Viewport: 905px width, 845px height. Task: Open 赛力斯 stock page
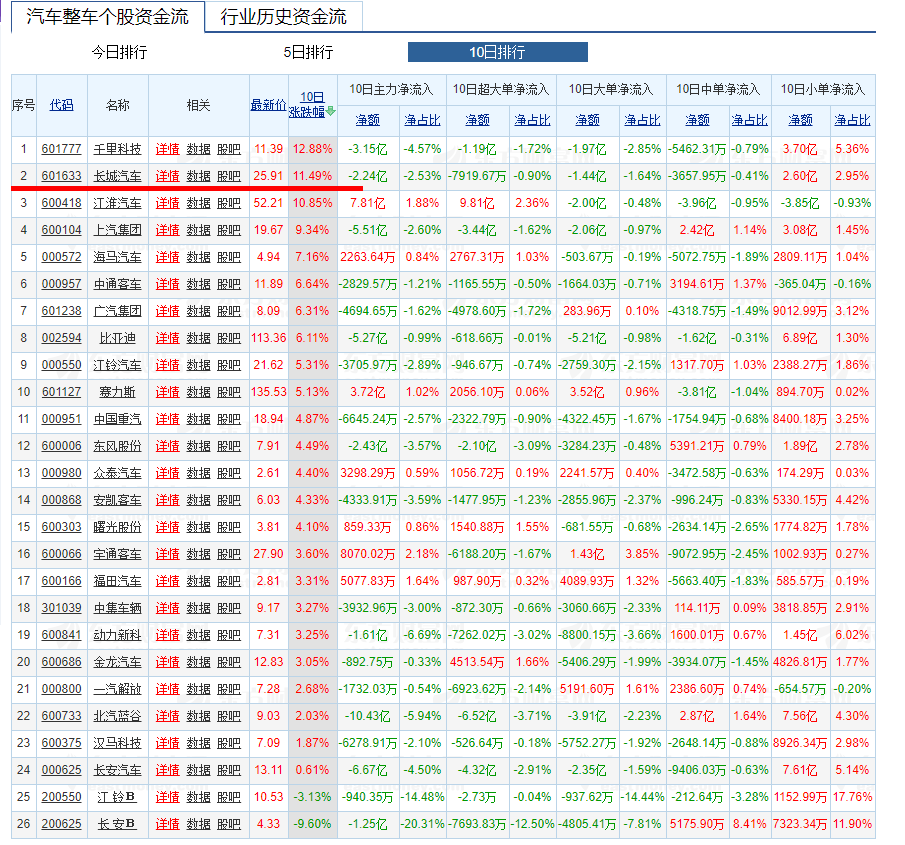click(x=118, y=392)
